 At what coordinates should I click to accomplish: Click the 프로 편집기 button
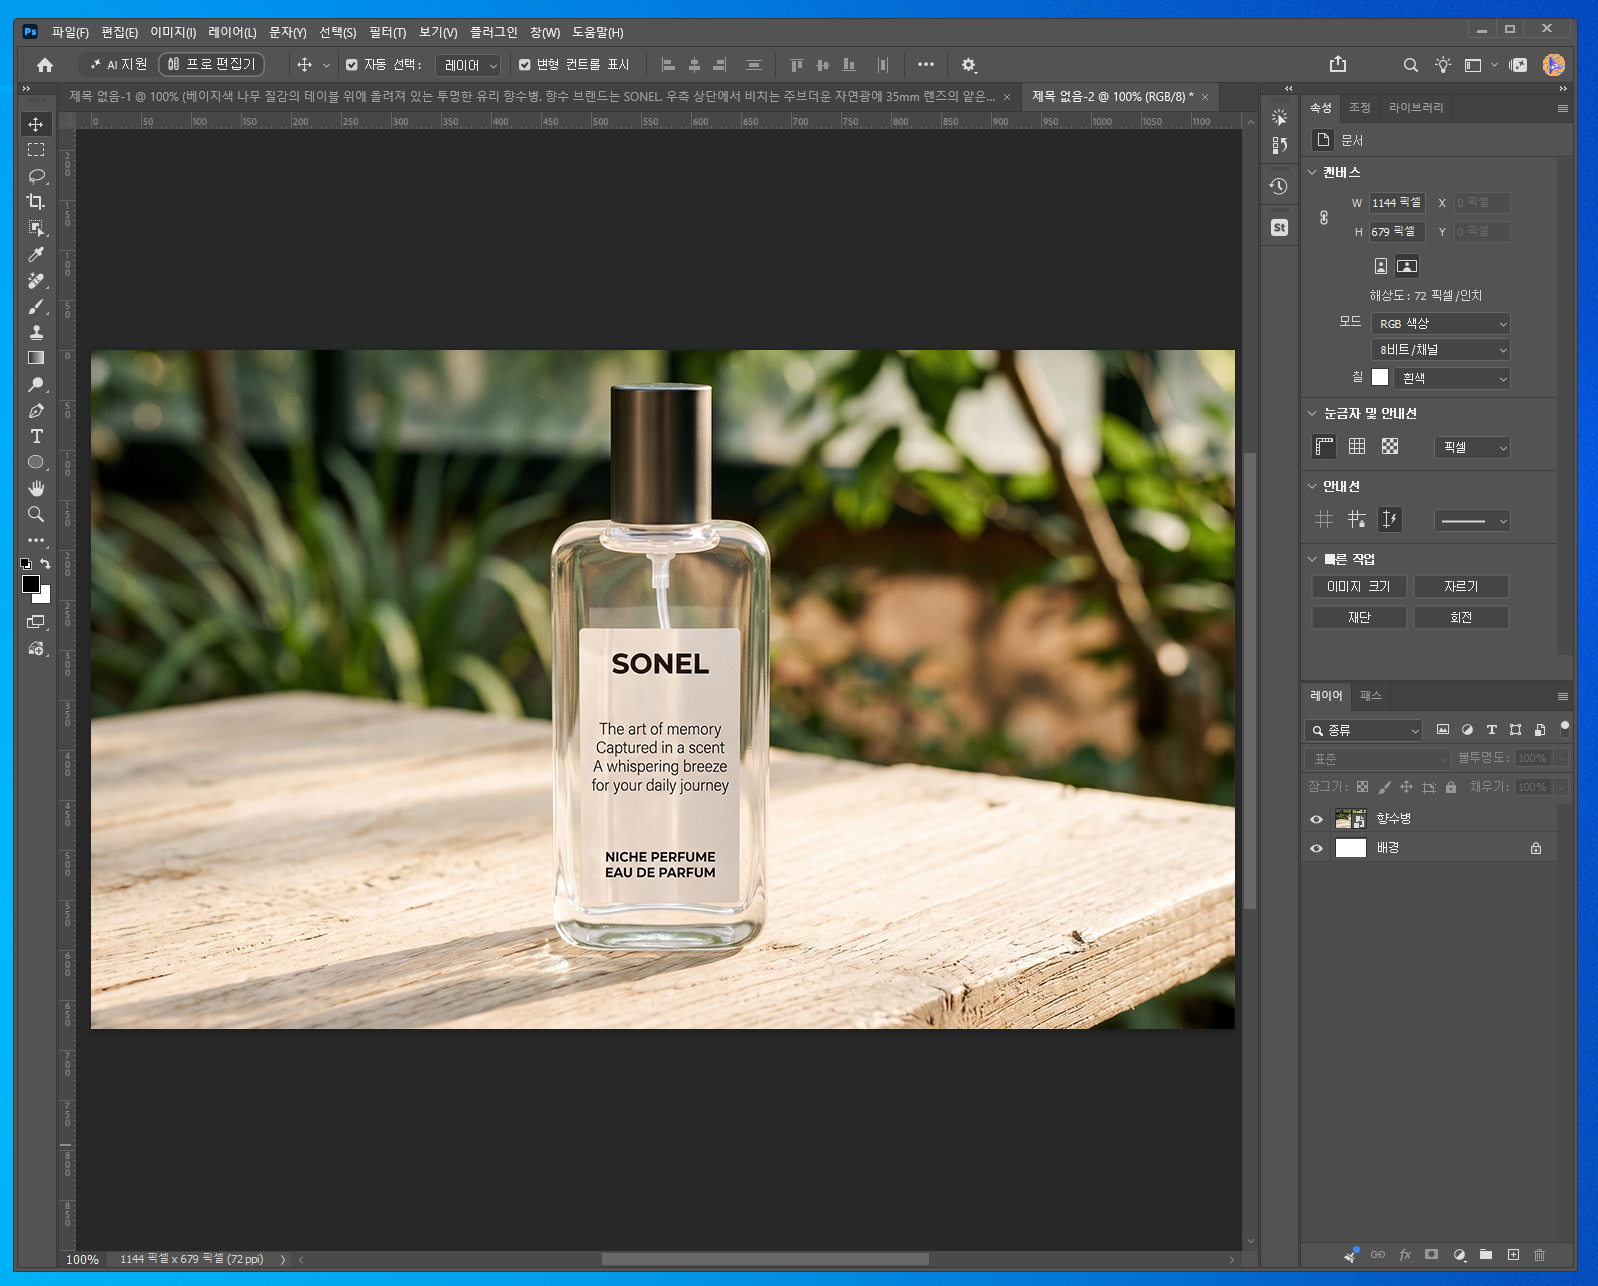(x=212, y=64)
